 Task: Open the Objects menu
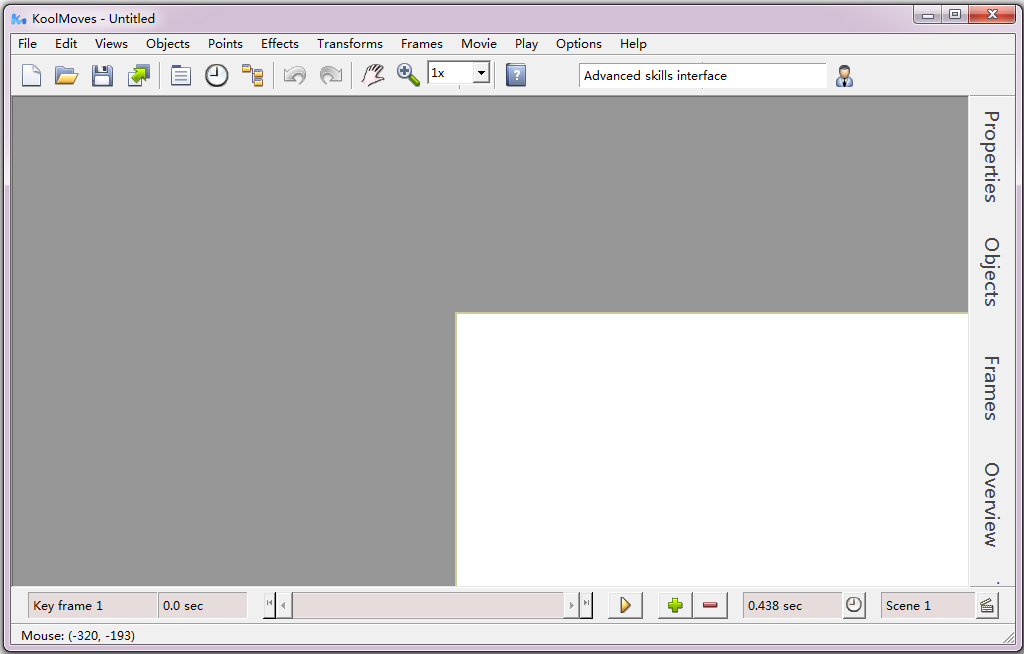[168, 44]
